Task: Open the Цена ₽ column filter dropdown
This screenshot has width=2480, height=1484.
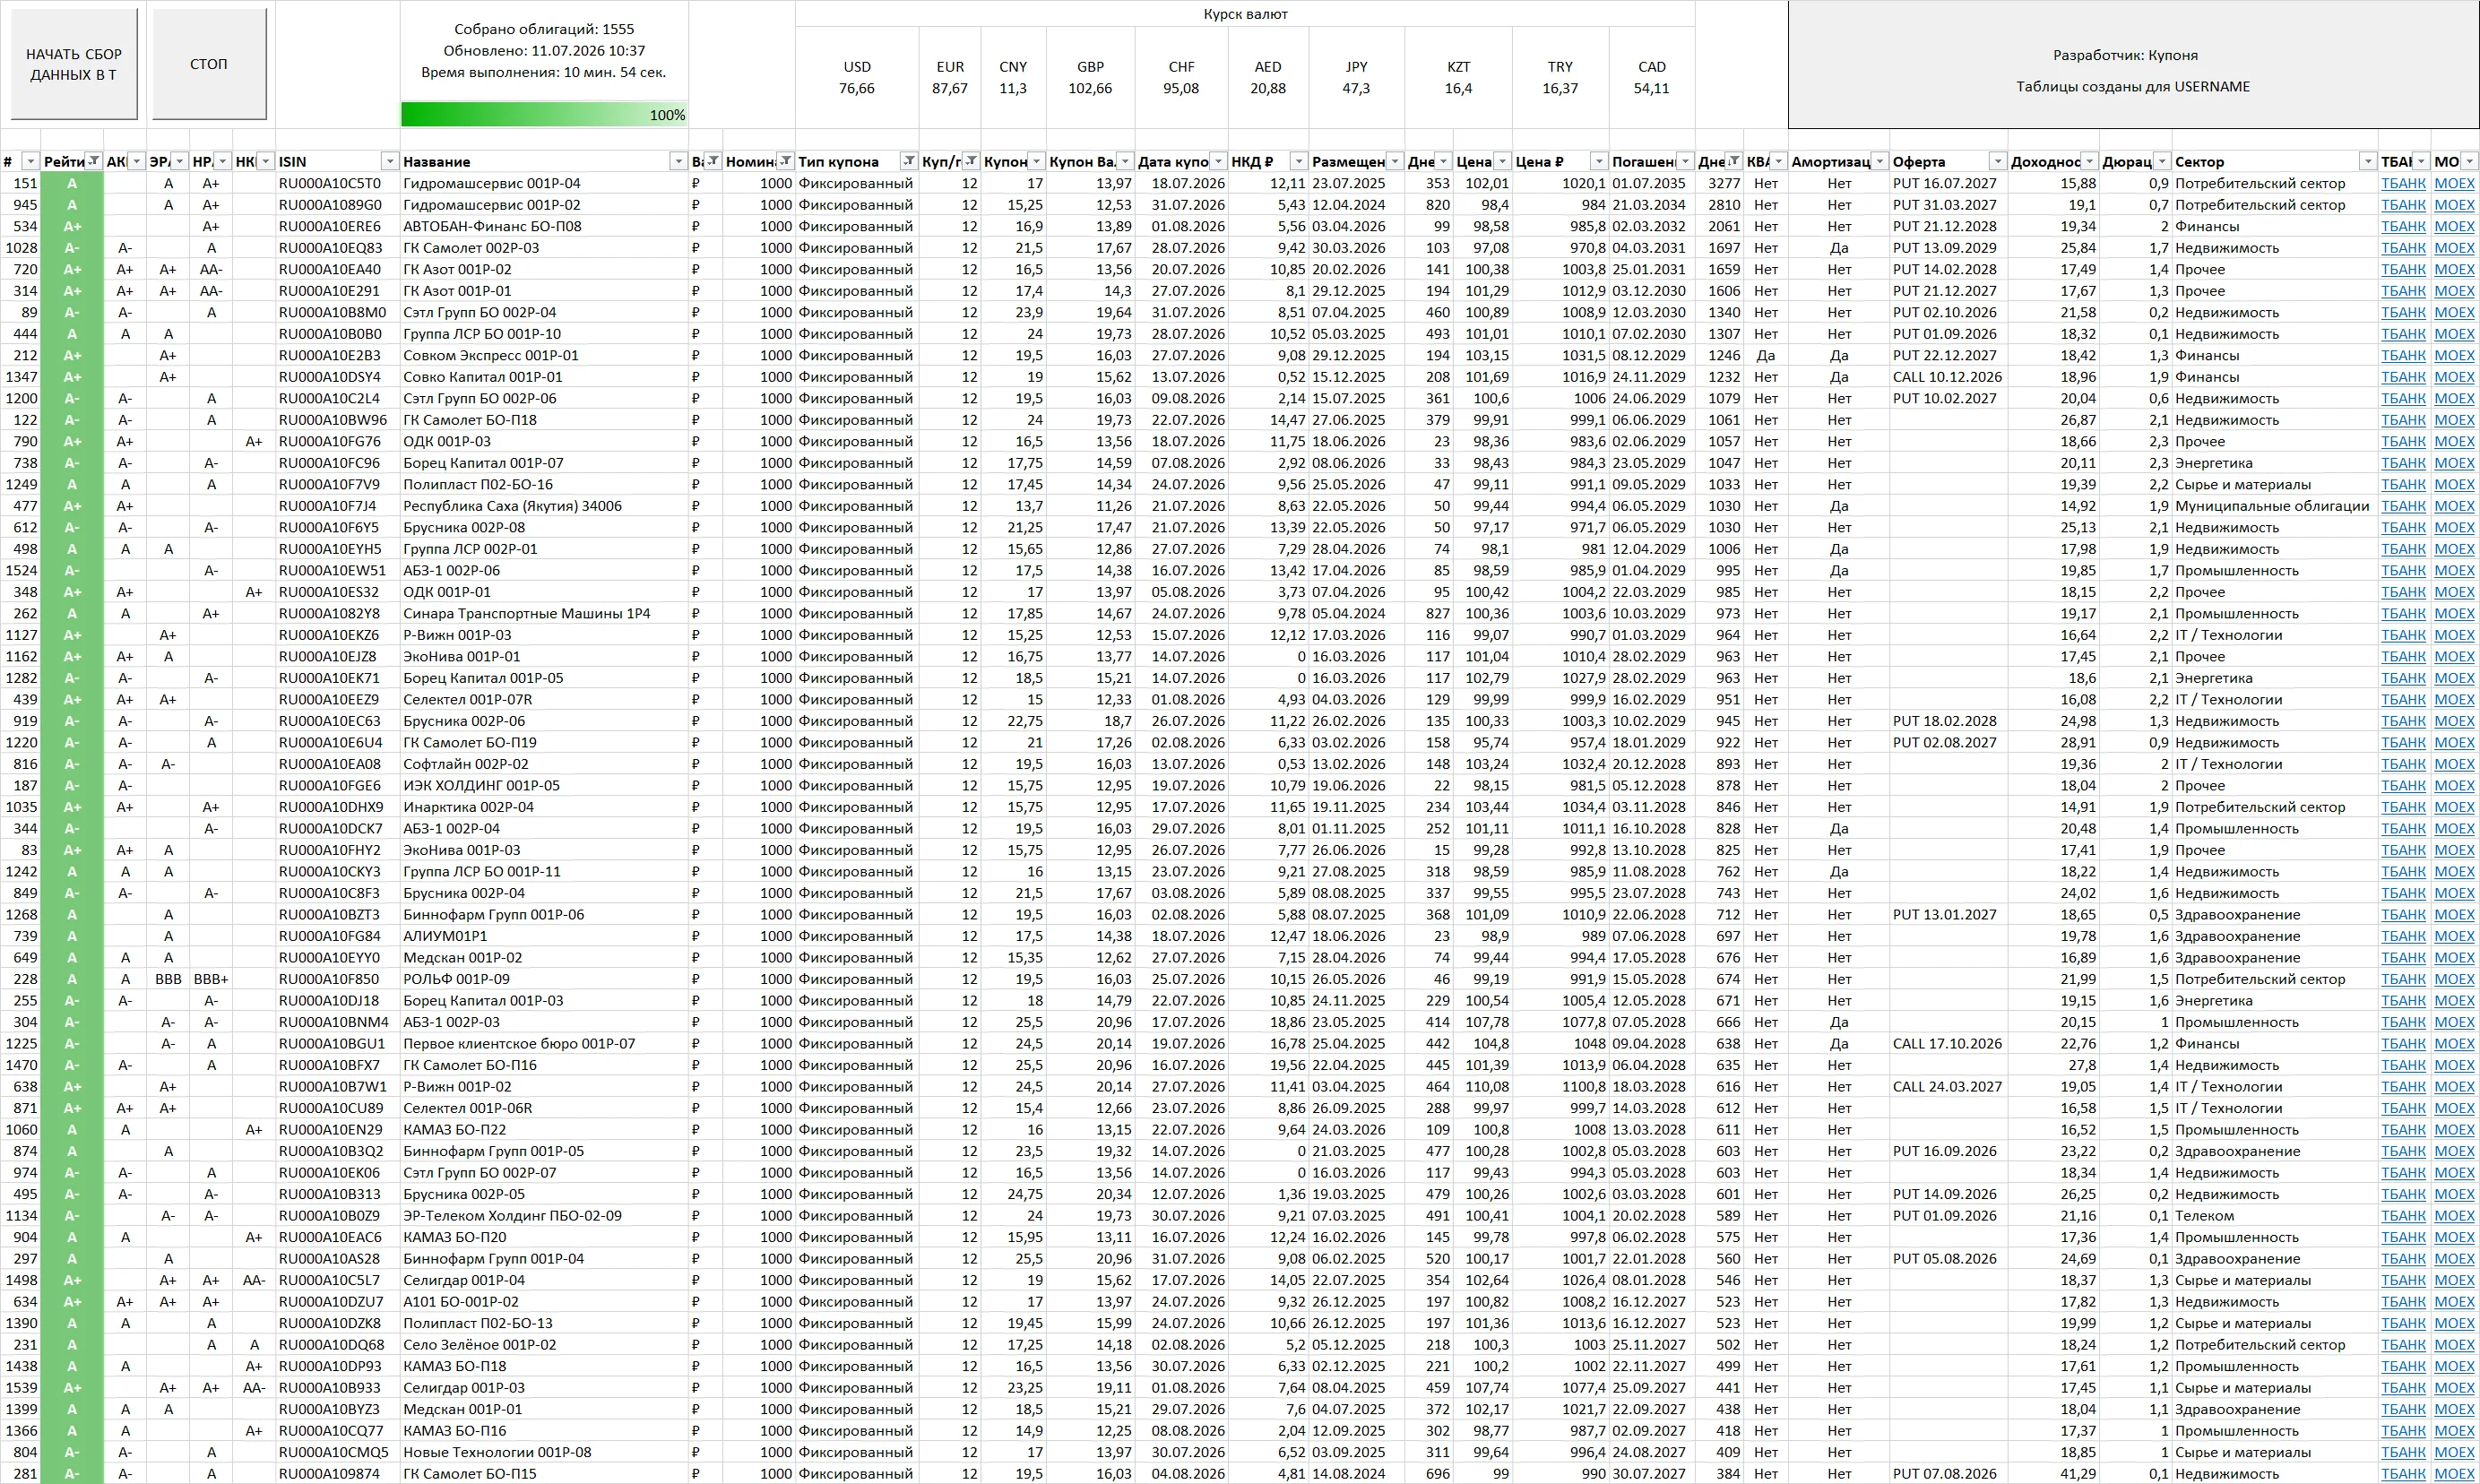Action: (x=1598, y=162)
